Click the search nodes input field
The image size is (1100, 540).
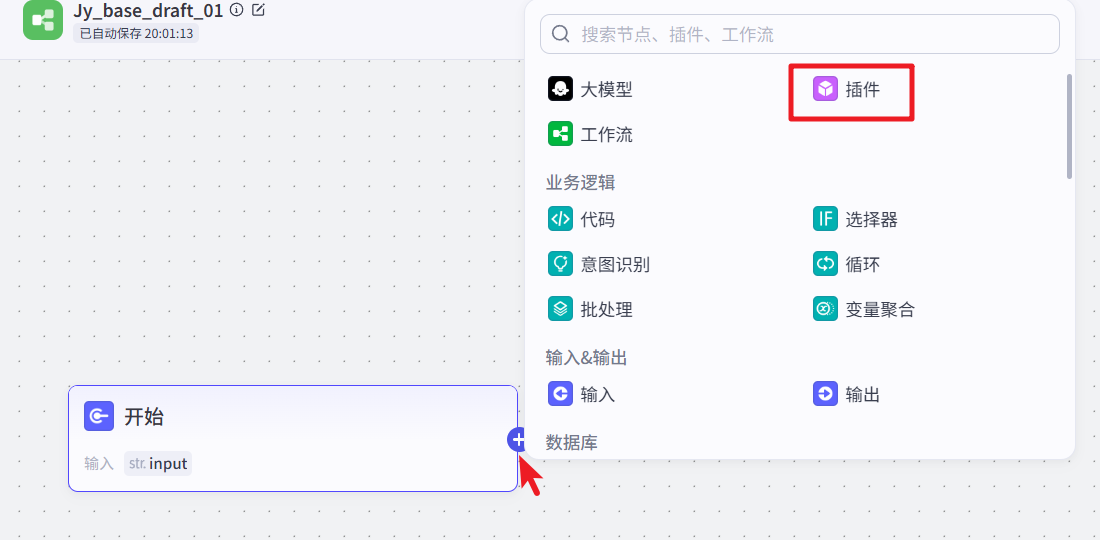(x=800, y=34)
